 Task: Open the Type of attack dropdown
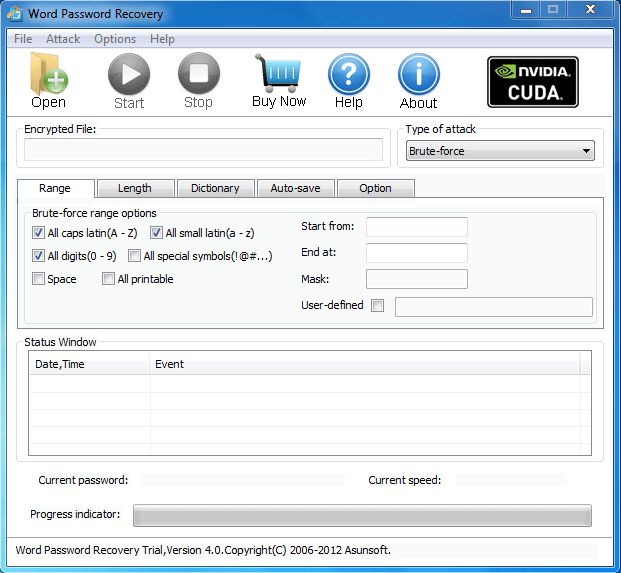click(x=500, y=151)
